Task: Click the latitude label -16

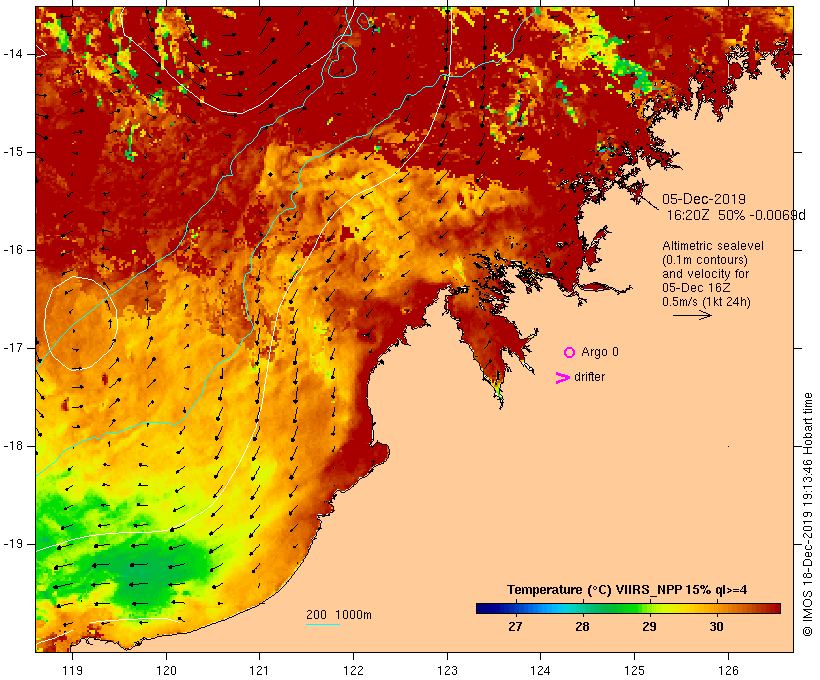Action: pos(12,250)
